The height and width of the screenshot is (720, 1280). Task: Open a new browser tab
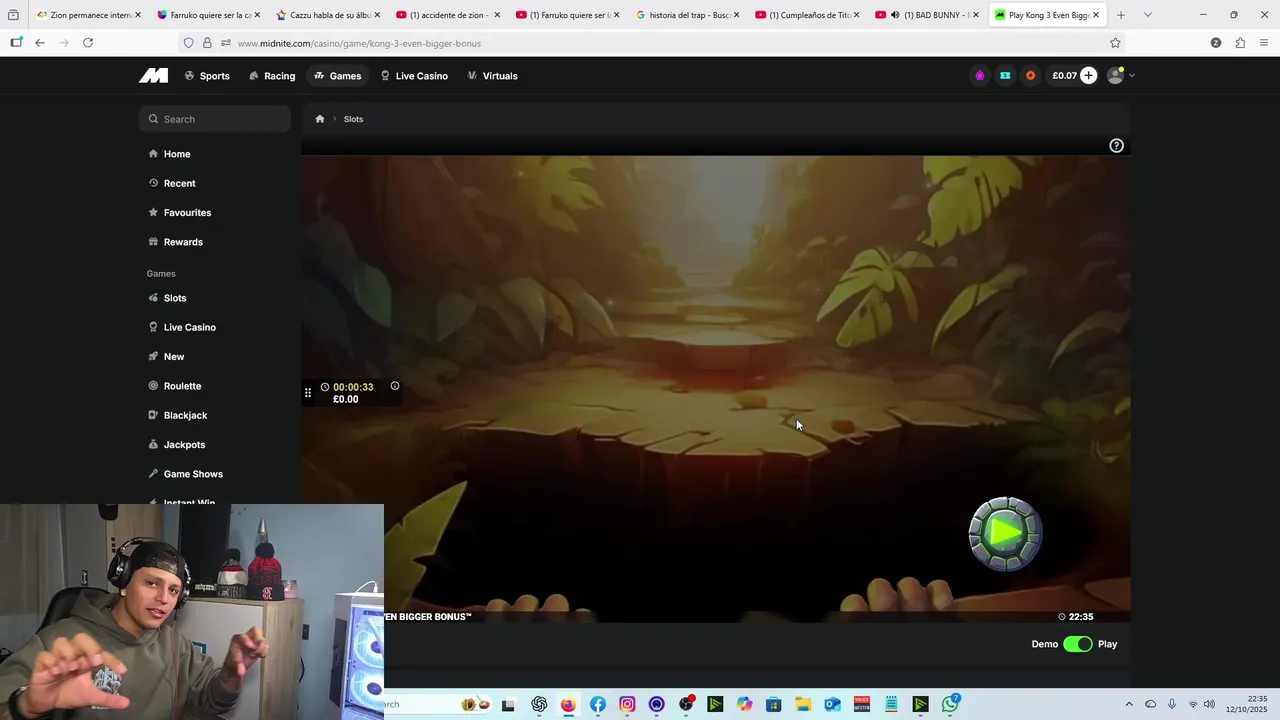pyautogui.click(x=1121, y=15)
